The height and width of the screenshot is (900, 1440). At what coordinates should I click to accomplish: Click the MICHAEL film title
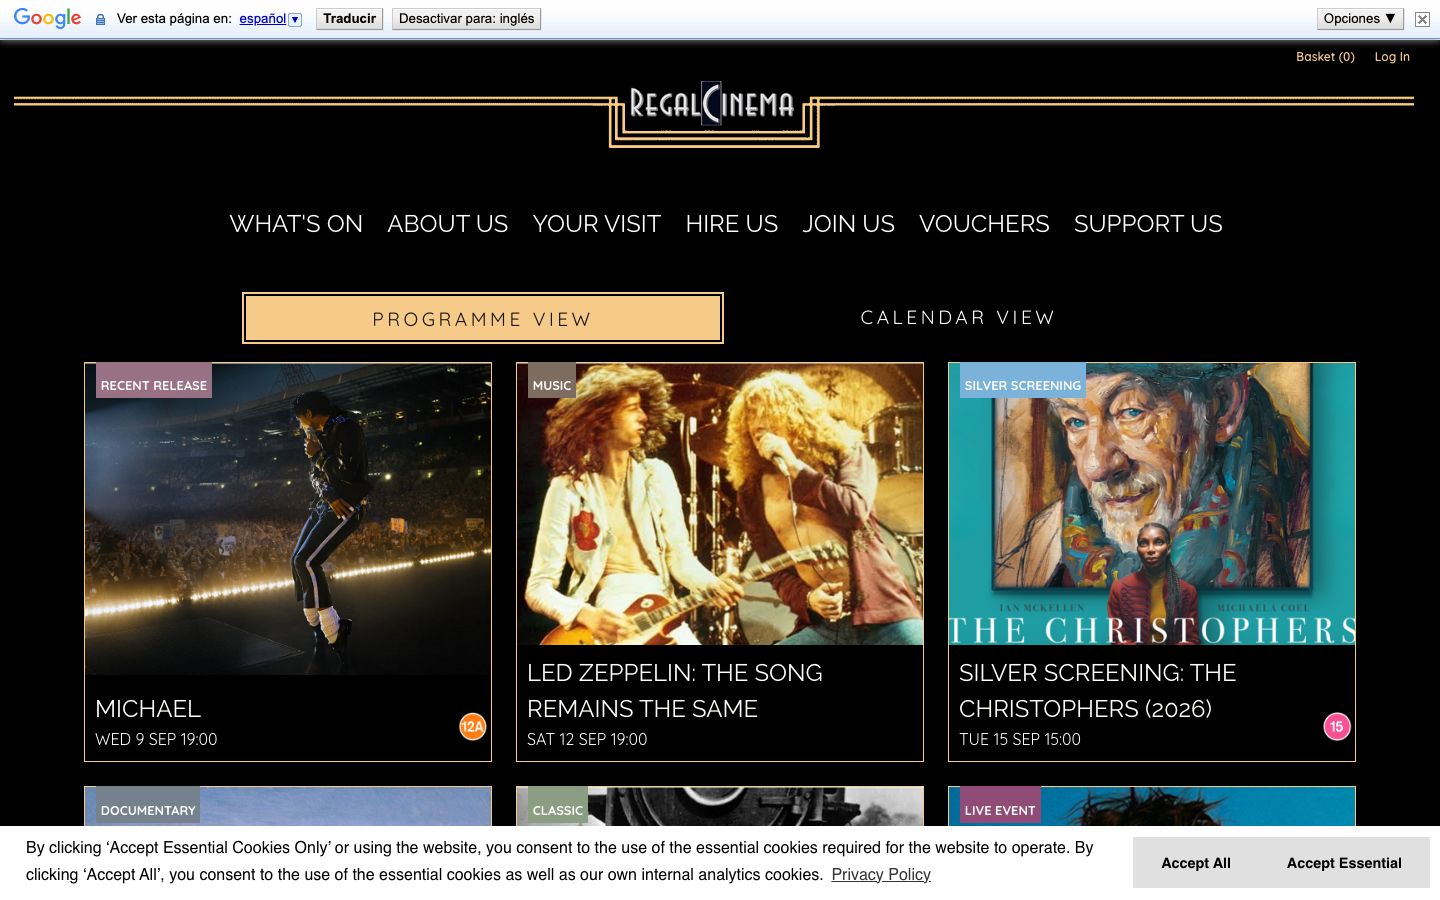point(148,709)
